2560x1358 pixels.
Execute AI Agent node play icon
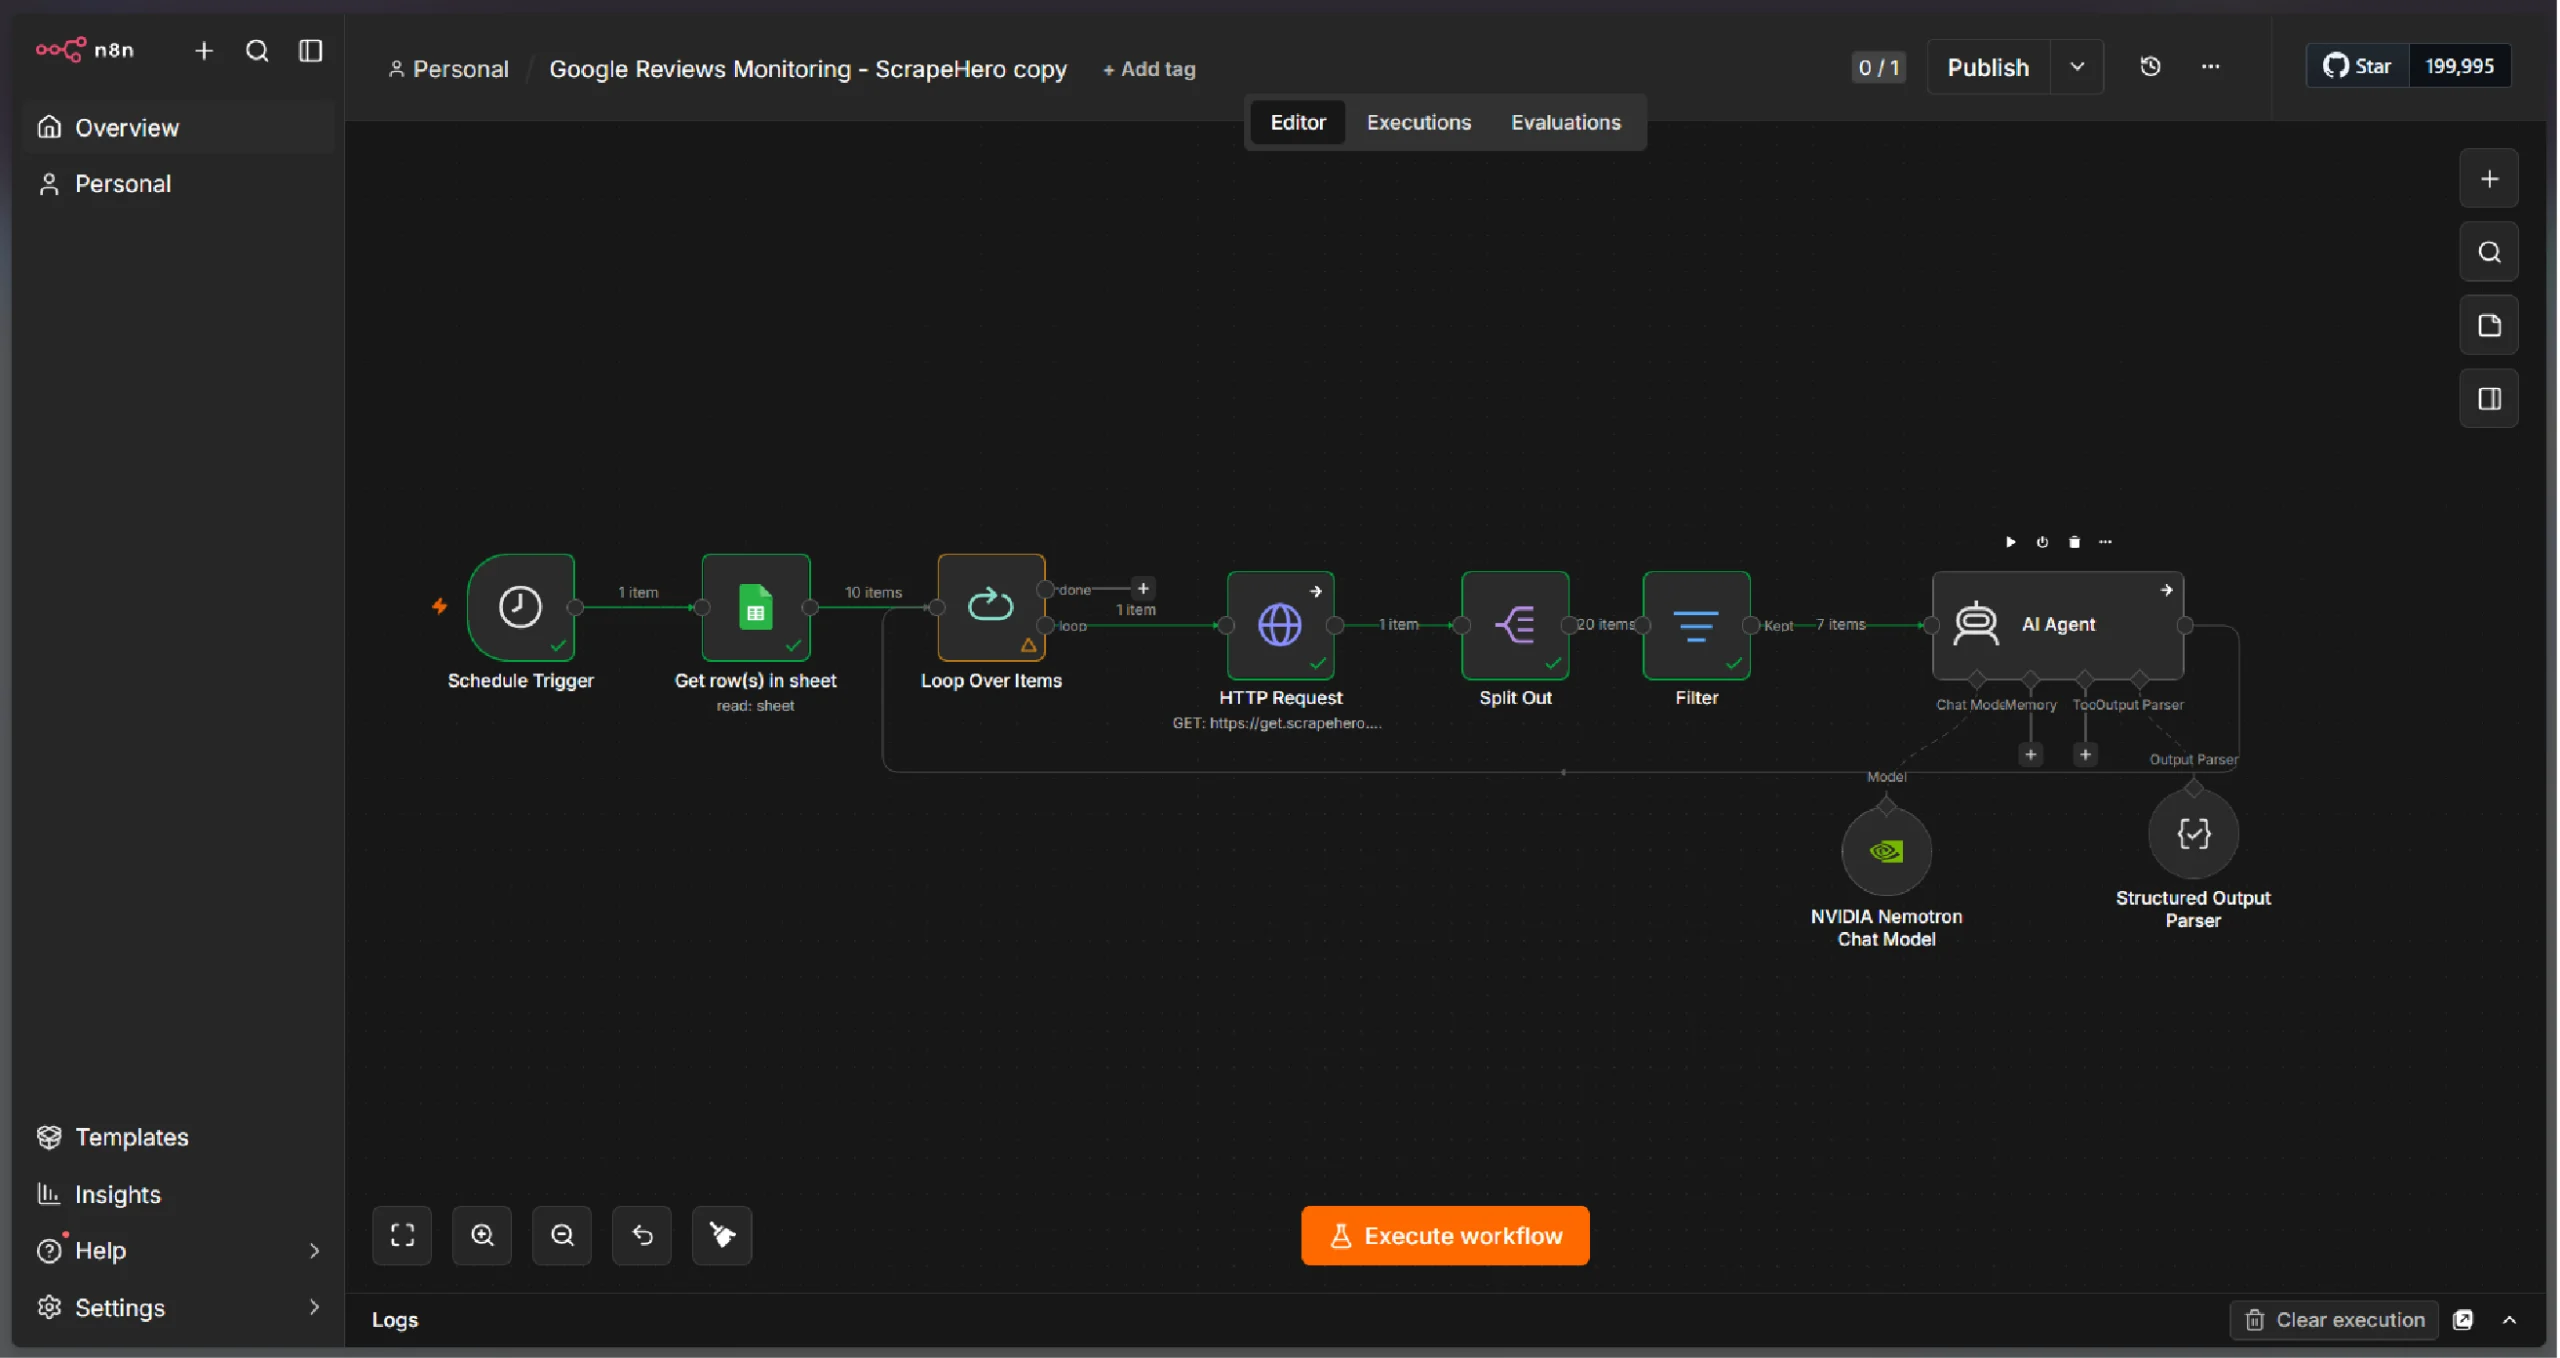coord(2010,542)
